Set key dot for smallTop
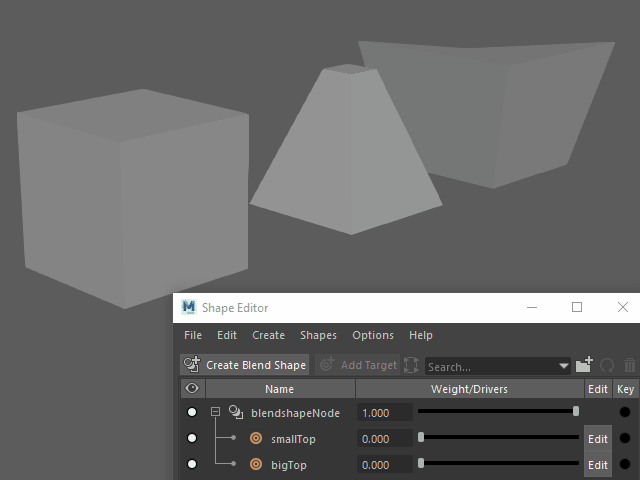The width and height of the screenshot is (640, 480). pos(625,438)
